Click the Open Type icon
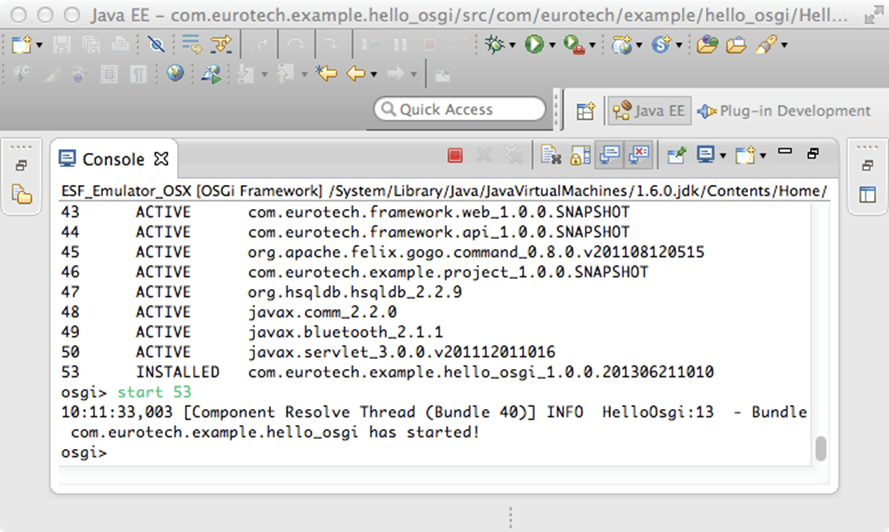This screenshot has width=889, height=532. pyautogui.click(x=707, y=44)
